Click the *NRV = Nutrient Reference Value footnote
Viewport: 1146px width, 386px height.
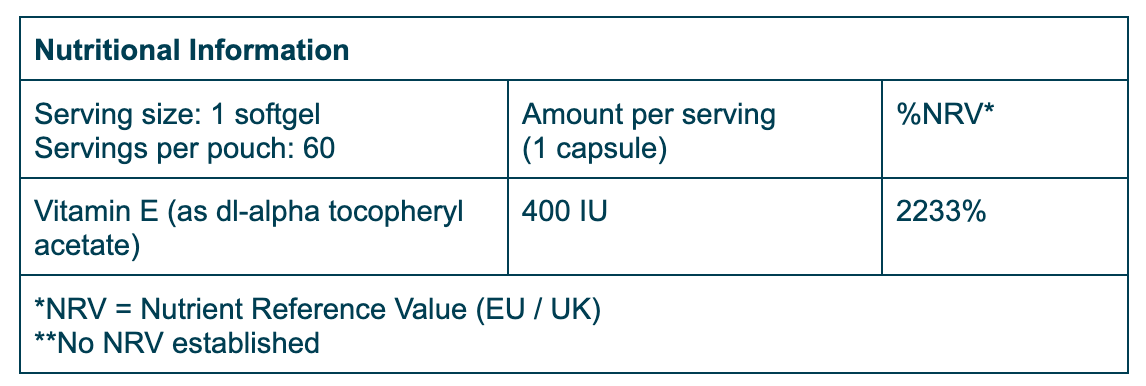pyautogui.click(x=317, y=309)
